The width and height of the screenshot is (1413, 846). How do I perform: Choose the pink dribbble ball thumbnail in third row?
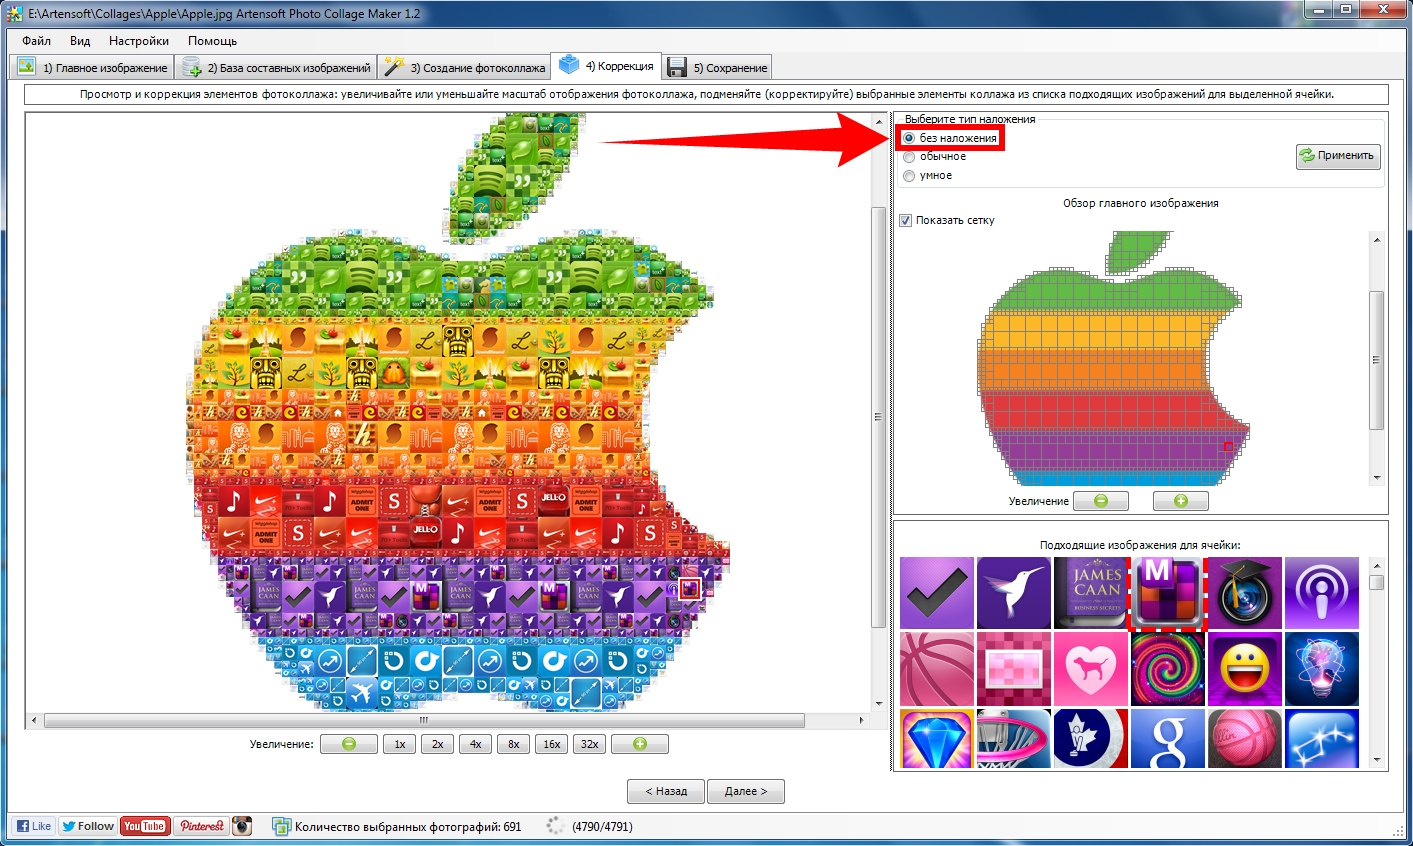1245,739
